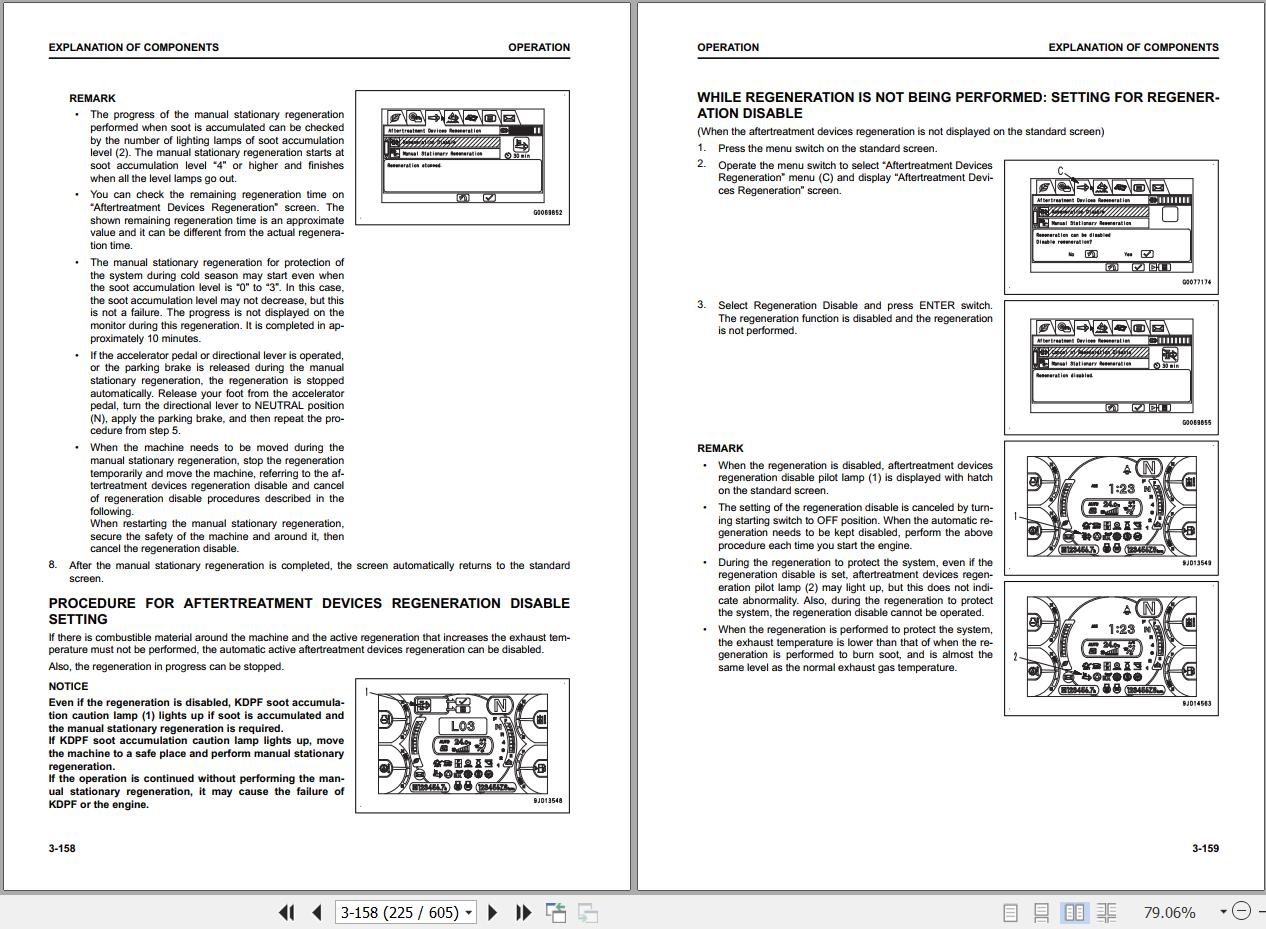Image resolution: width=1266 pixels, height=929 pixels.
Task: Go to the first page
Action: click(x=287, y=912)
